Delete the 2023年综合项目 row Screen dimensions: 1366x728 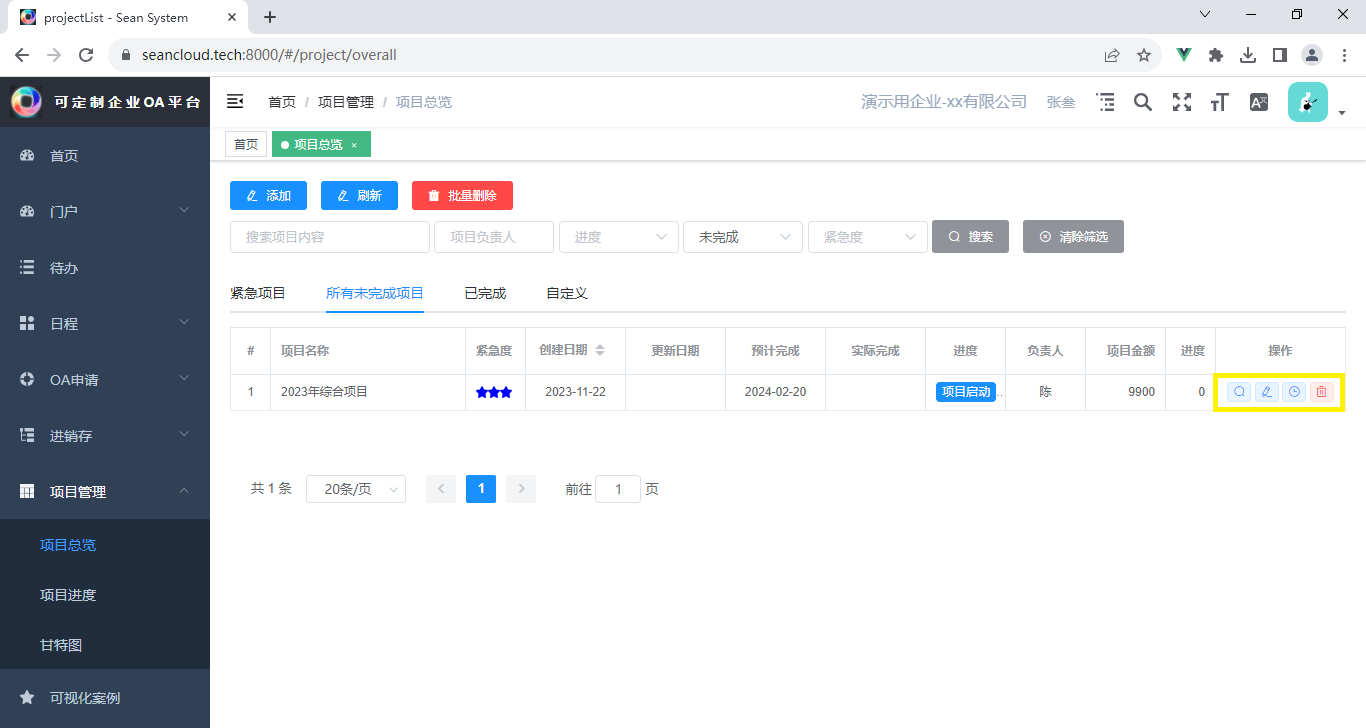(x=1322, y=392)
